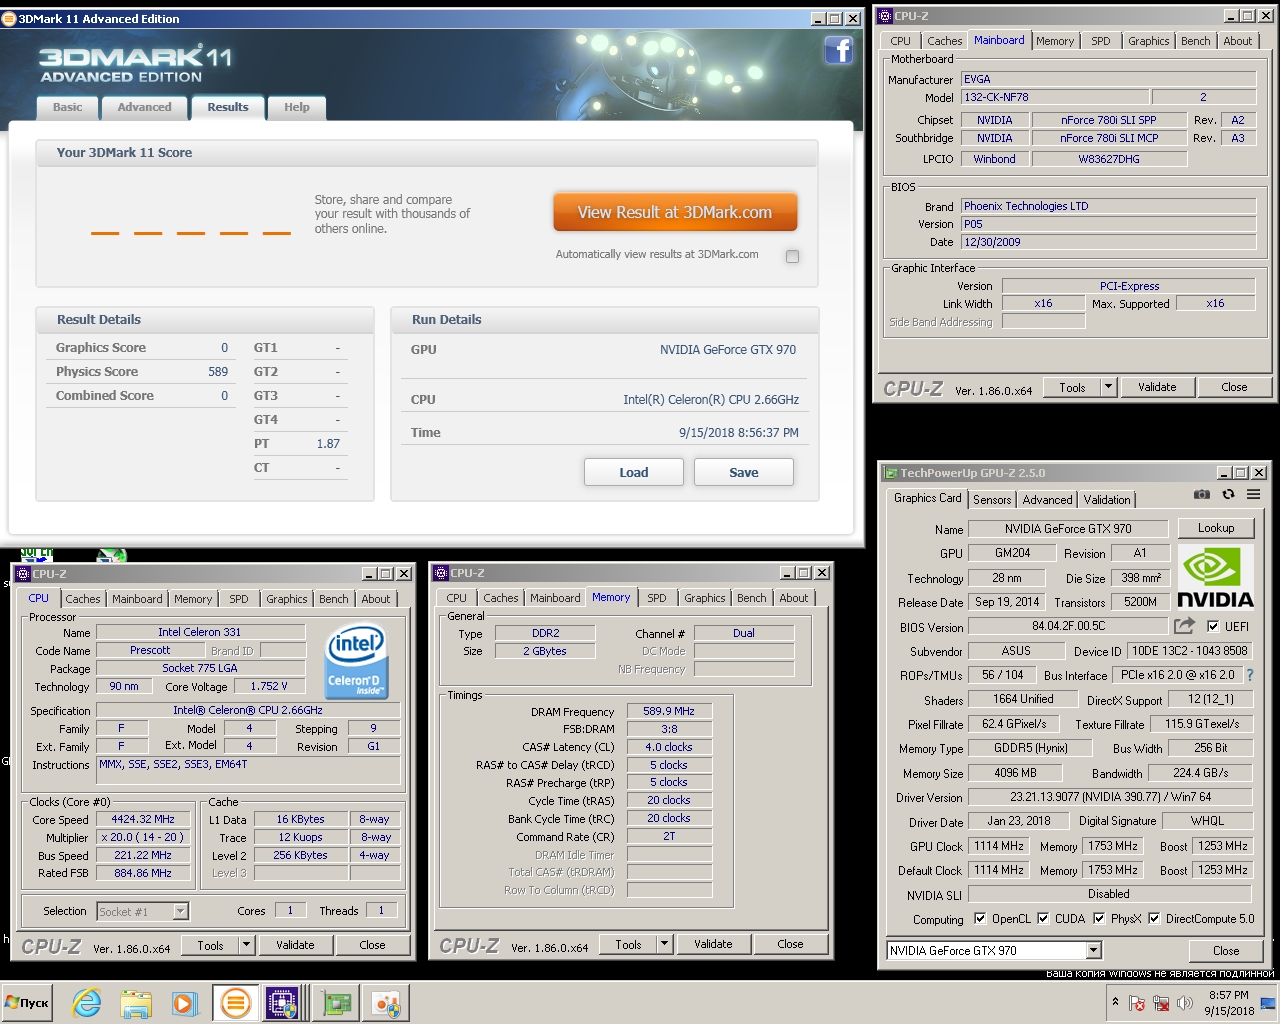The image size is (1280, 1024).
Task: Switch to the Basic tab in 3DMark 11
Action: pyautogui.click(x=68, y=107)
